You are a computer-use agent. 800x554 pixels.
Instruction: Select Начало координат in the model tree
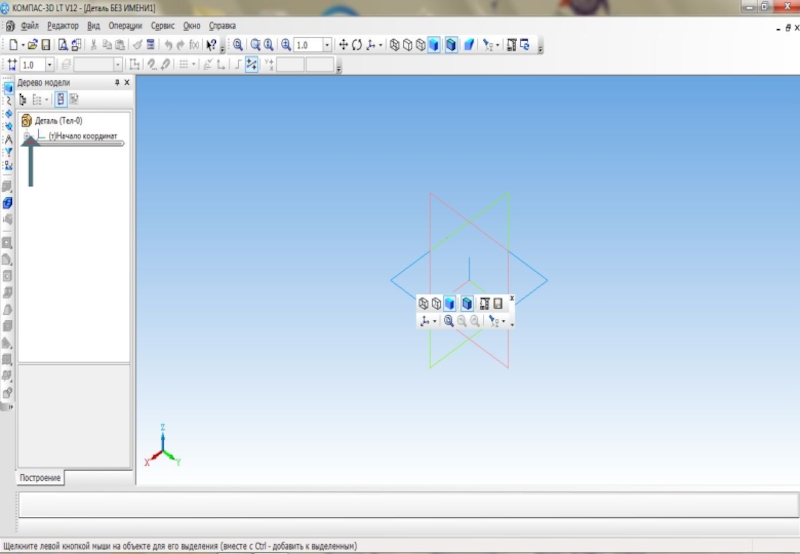coord(83,136)
